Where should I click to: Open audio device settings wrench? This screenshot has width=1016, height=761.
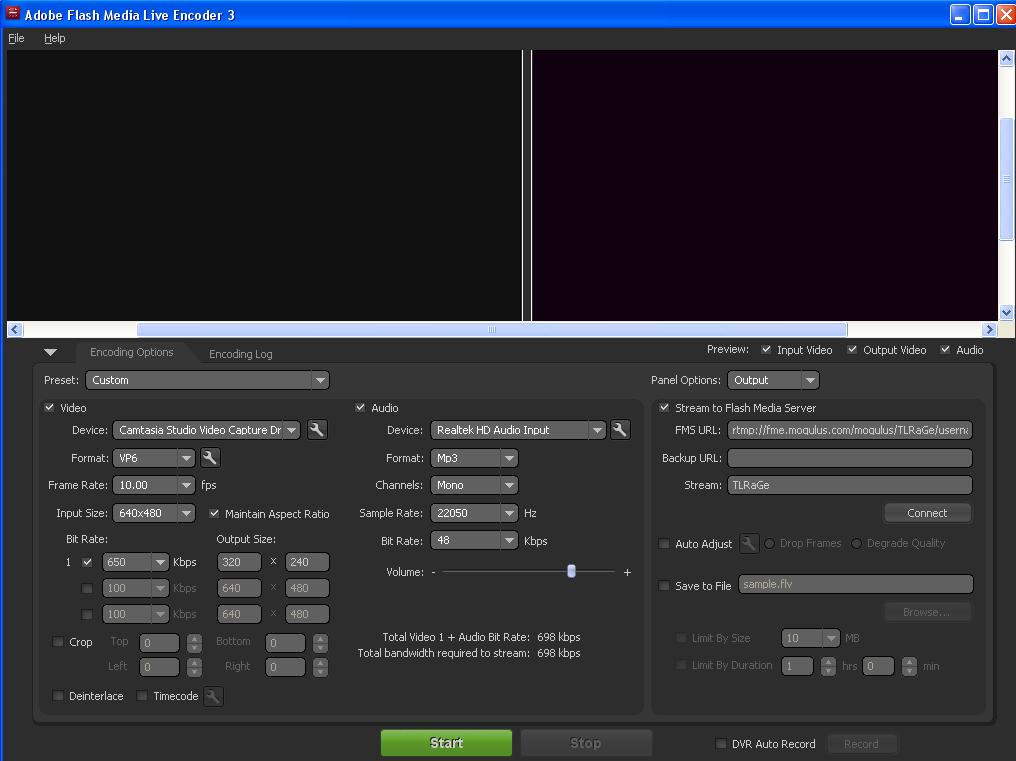620,430
